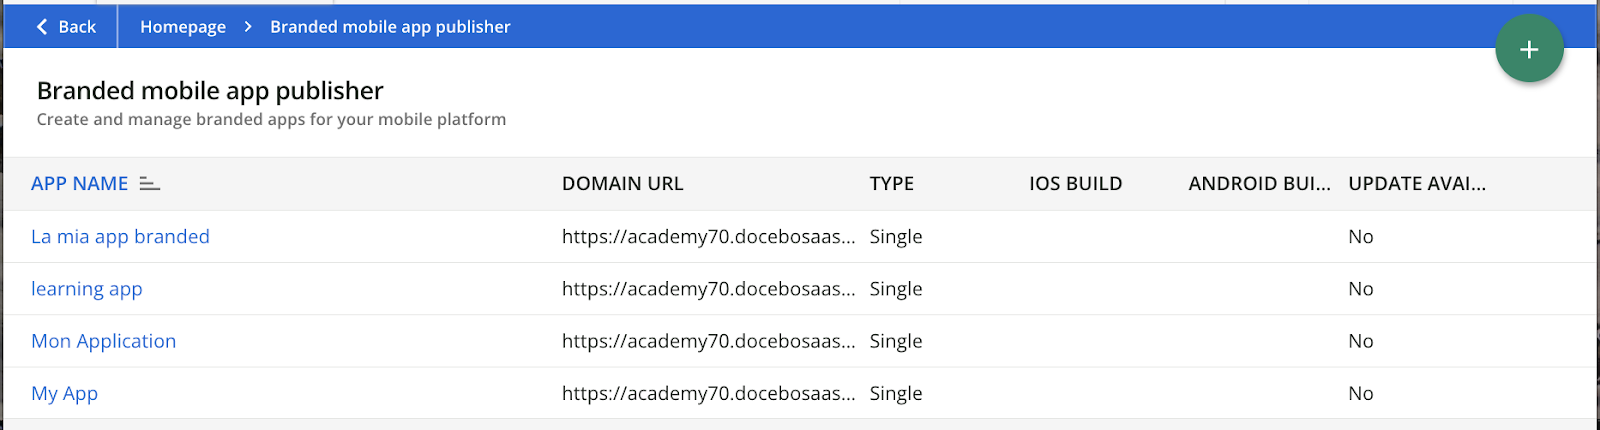This screenshot has height=430, width=1600.
Task: Open the Mon Application entry
Action: click(103, 341)
